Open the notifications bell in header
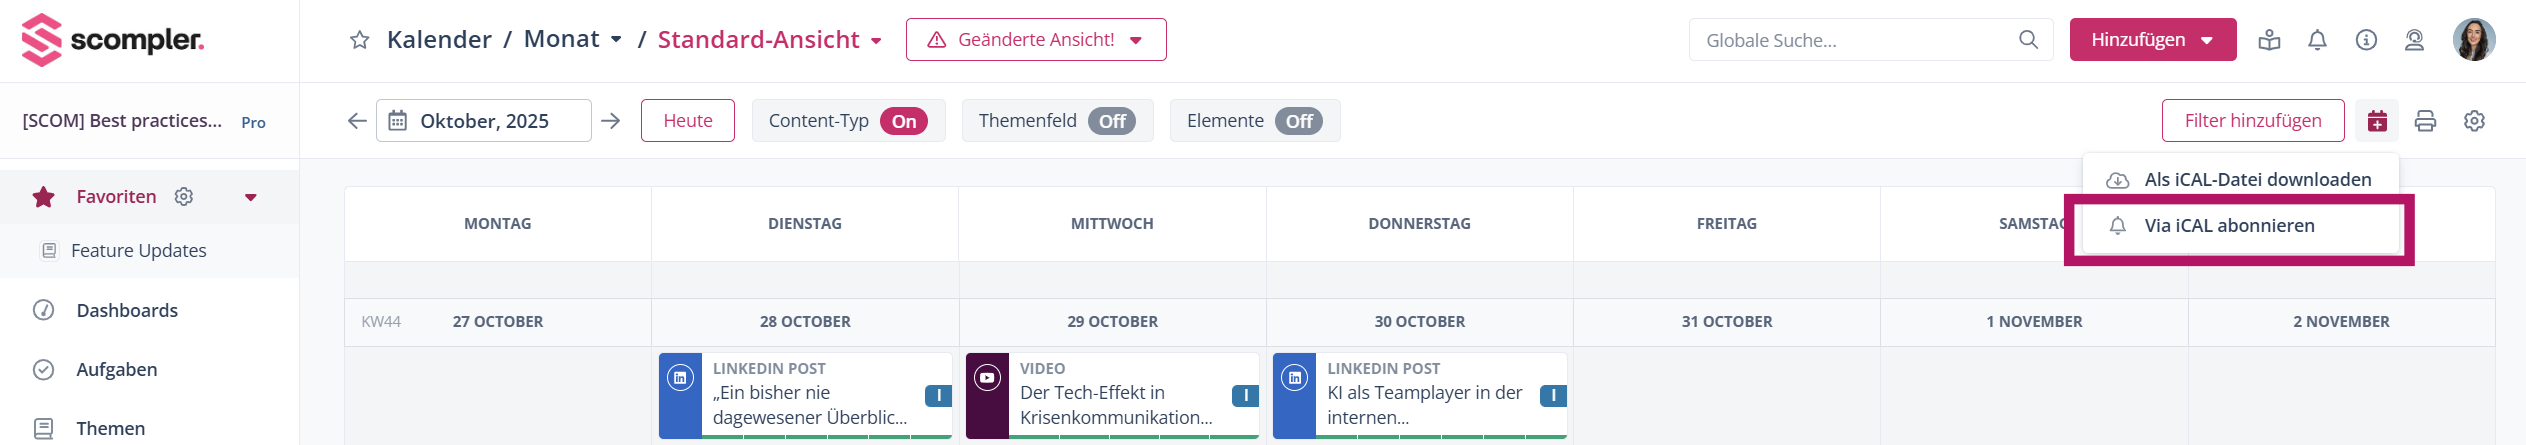 click(x=2317, y=40)
